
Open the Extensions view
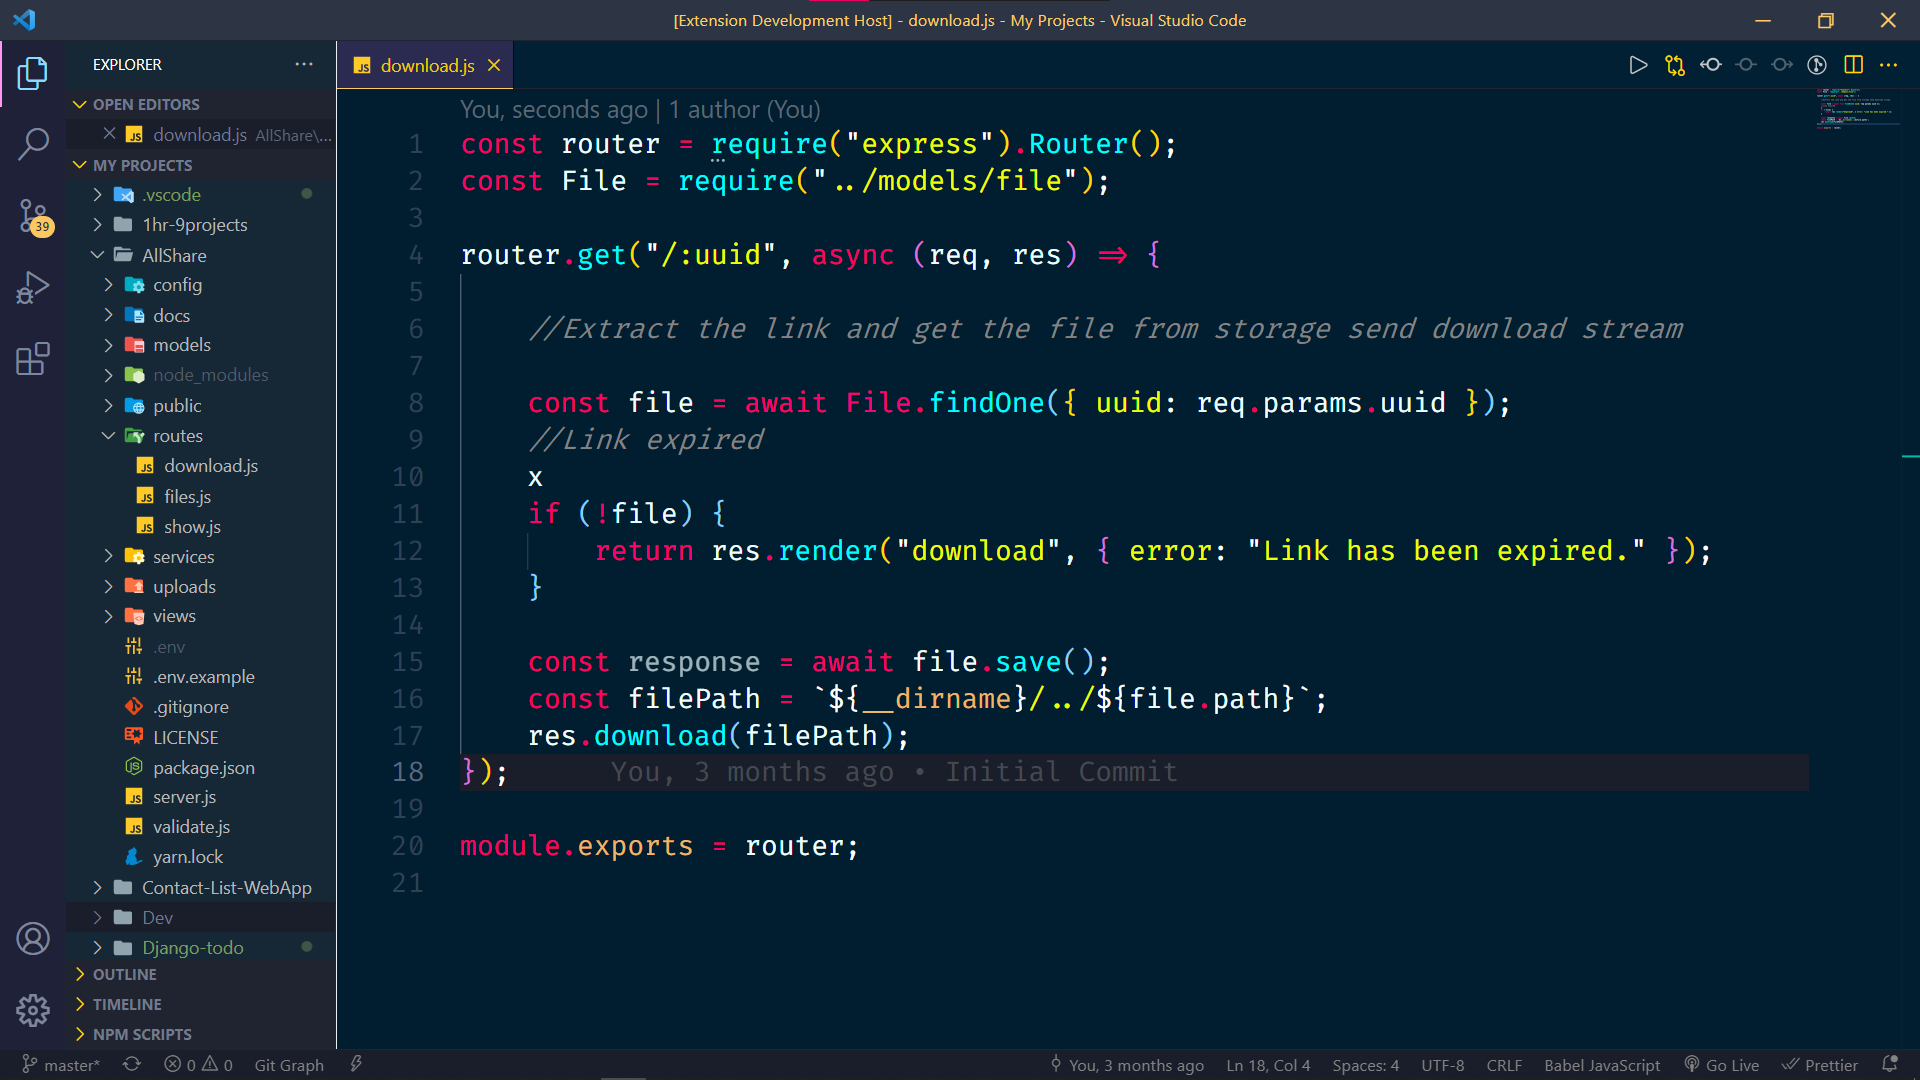coord(33,359)
